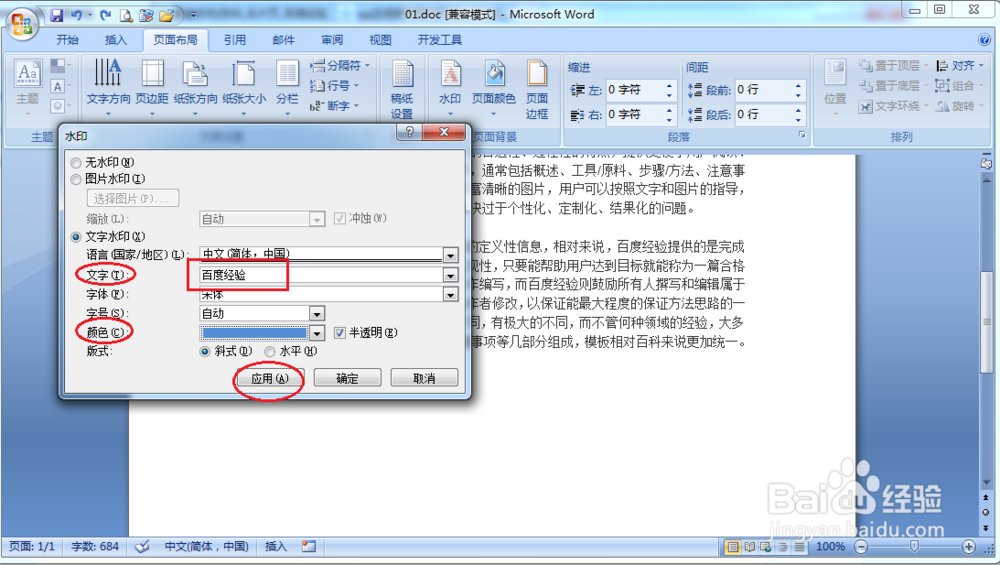Click the 中文(简体，中国) status bar language

coord(207,547)
